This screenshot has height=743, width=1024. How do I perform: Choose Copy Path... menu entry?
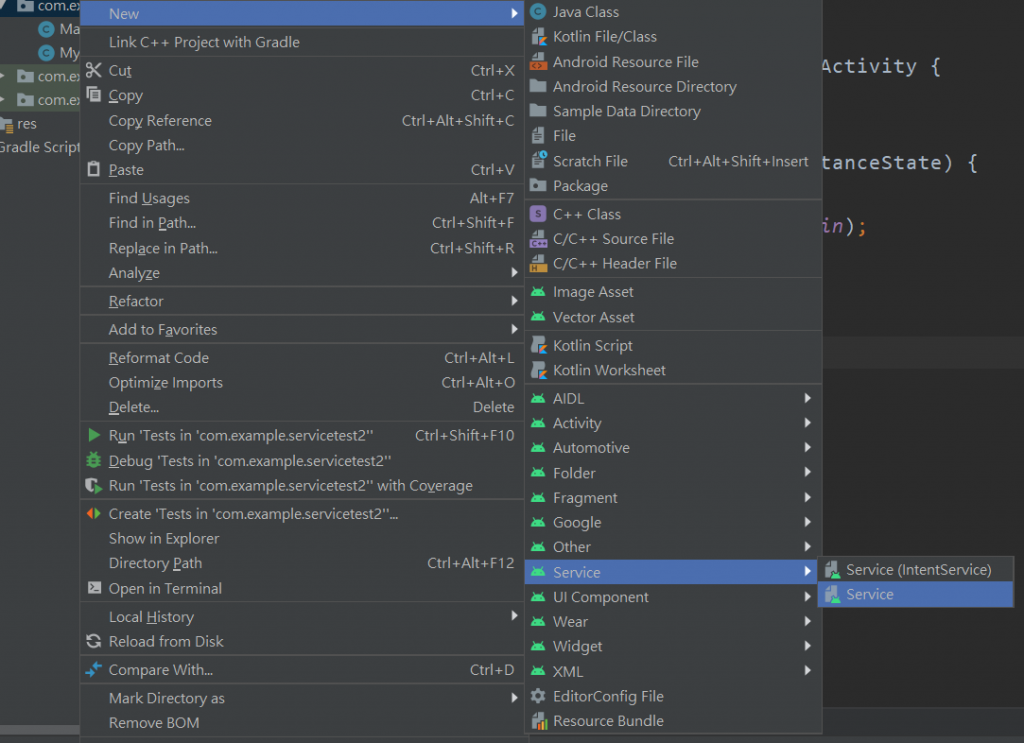(302, 145)
